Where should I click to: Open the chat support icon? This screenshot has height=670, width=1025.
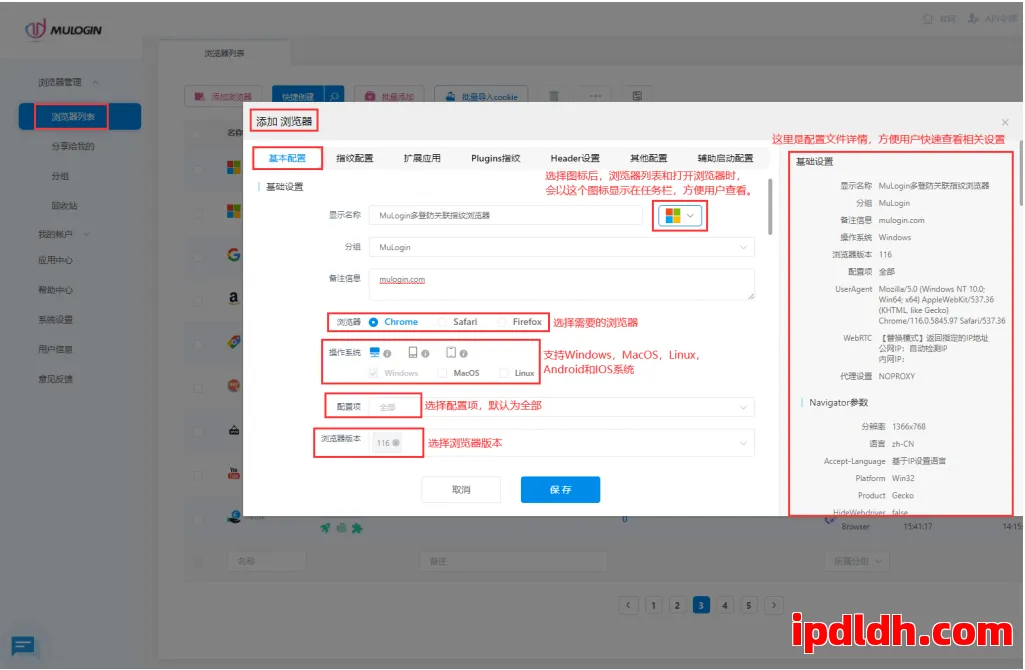click(x=23, y=646)
